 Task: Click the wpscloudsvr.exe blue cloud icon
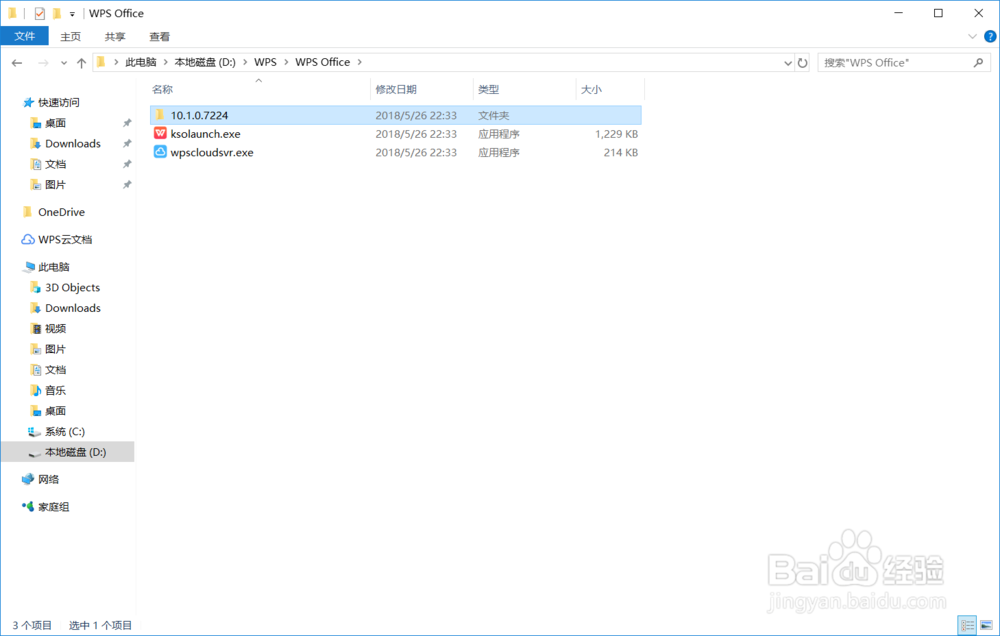[160, 152]
